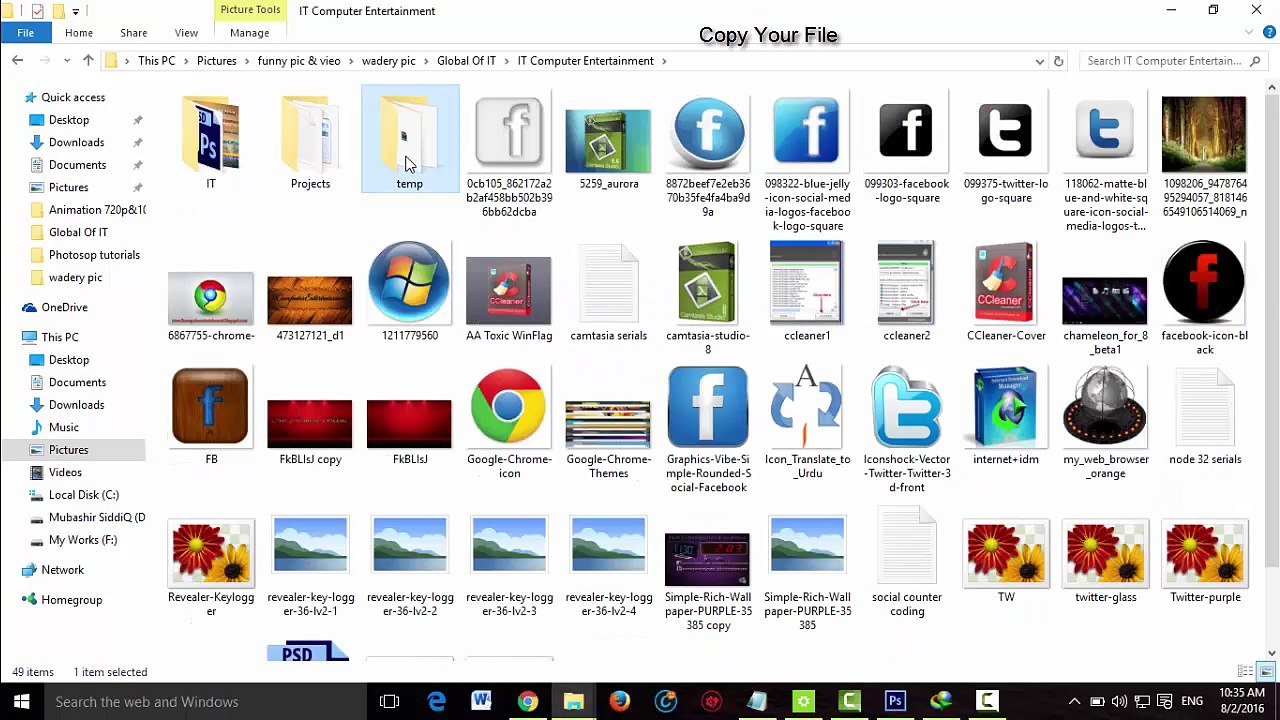The height and width of the screenshot is (720, 1280).
Task: Expand the ribbon with the chevron
Action: pyautogui.click(x=1249, y=33)
